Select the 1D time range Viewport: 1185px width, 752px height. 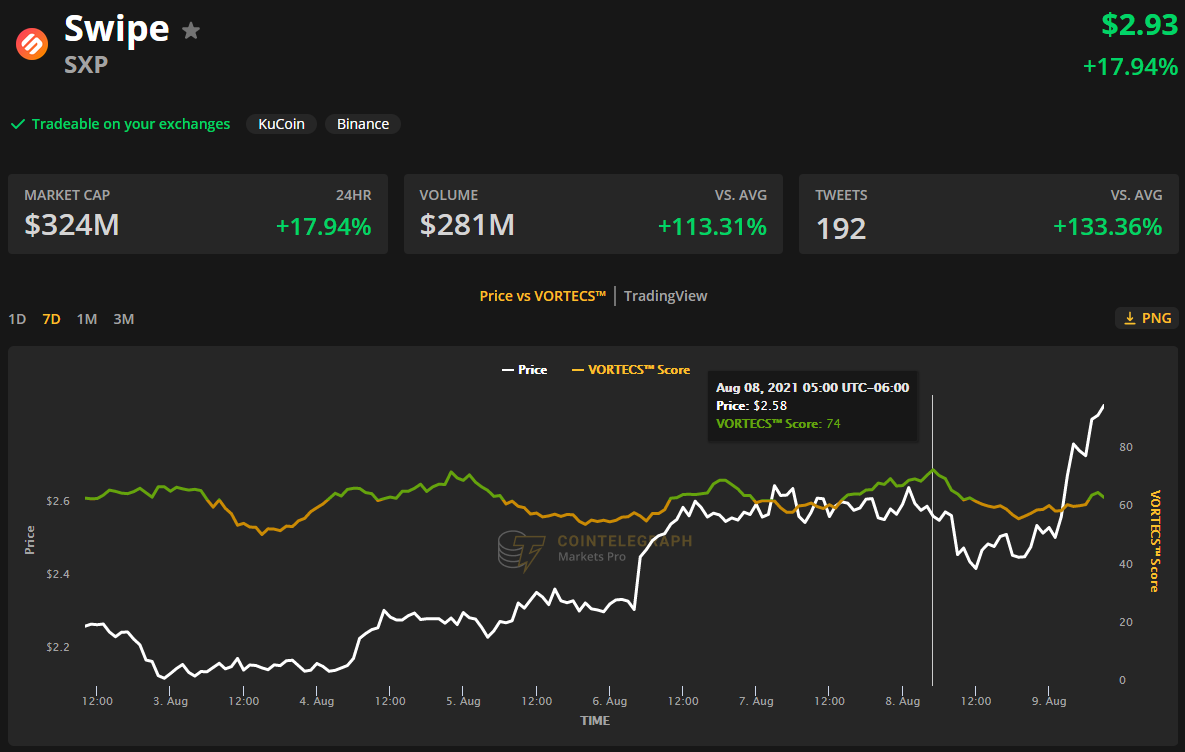tap(17, 319)
